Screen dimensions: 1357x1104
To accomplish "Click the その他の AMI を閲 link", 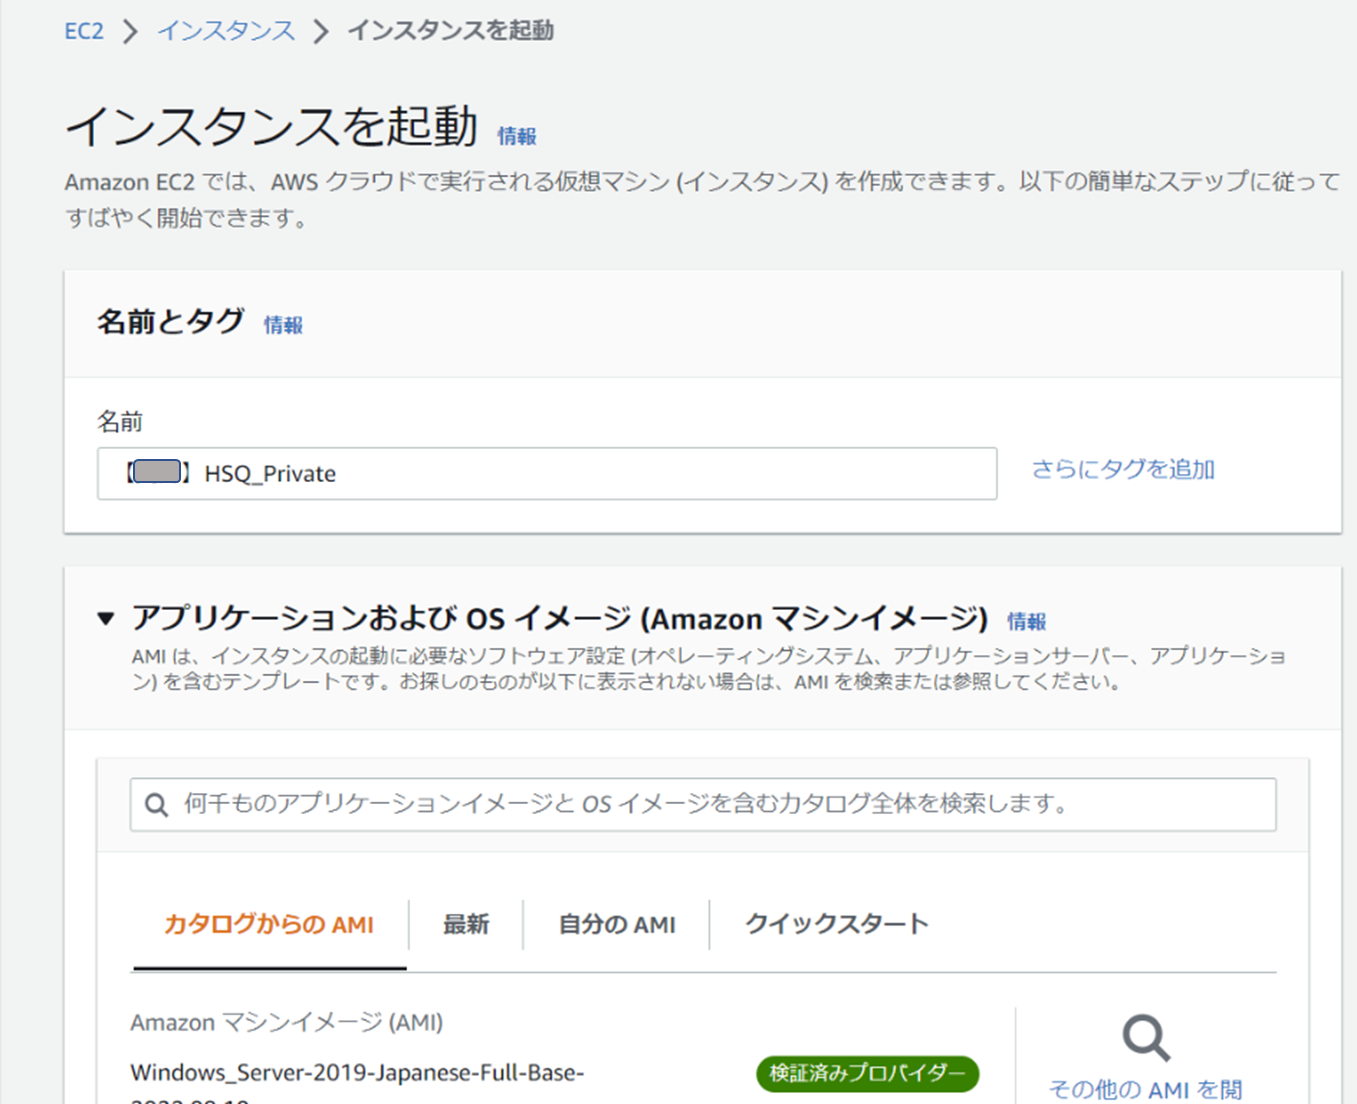I will (1146, 1089).
